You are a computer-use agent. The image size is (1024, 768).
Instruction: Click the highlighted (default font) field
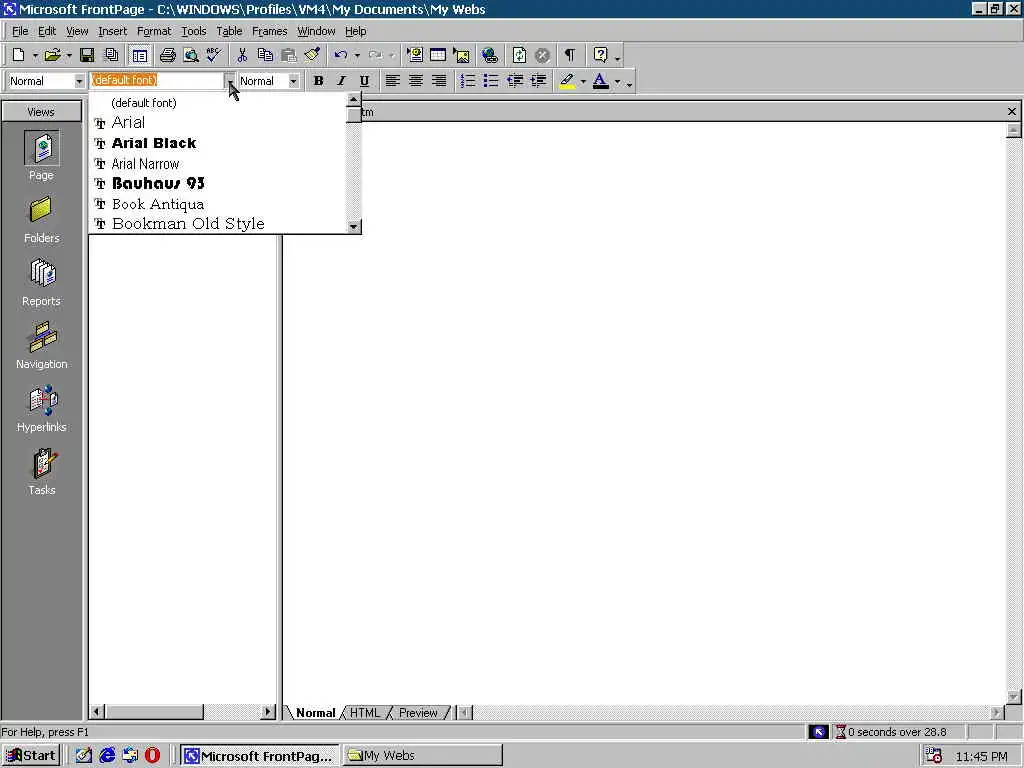[x=156, y=80]
